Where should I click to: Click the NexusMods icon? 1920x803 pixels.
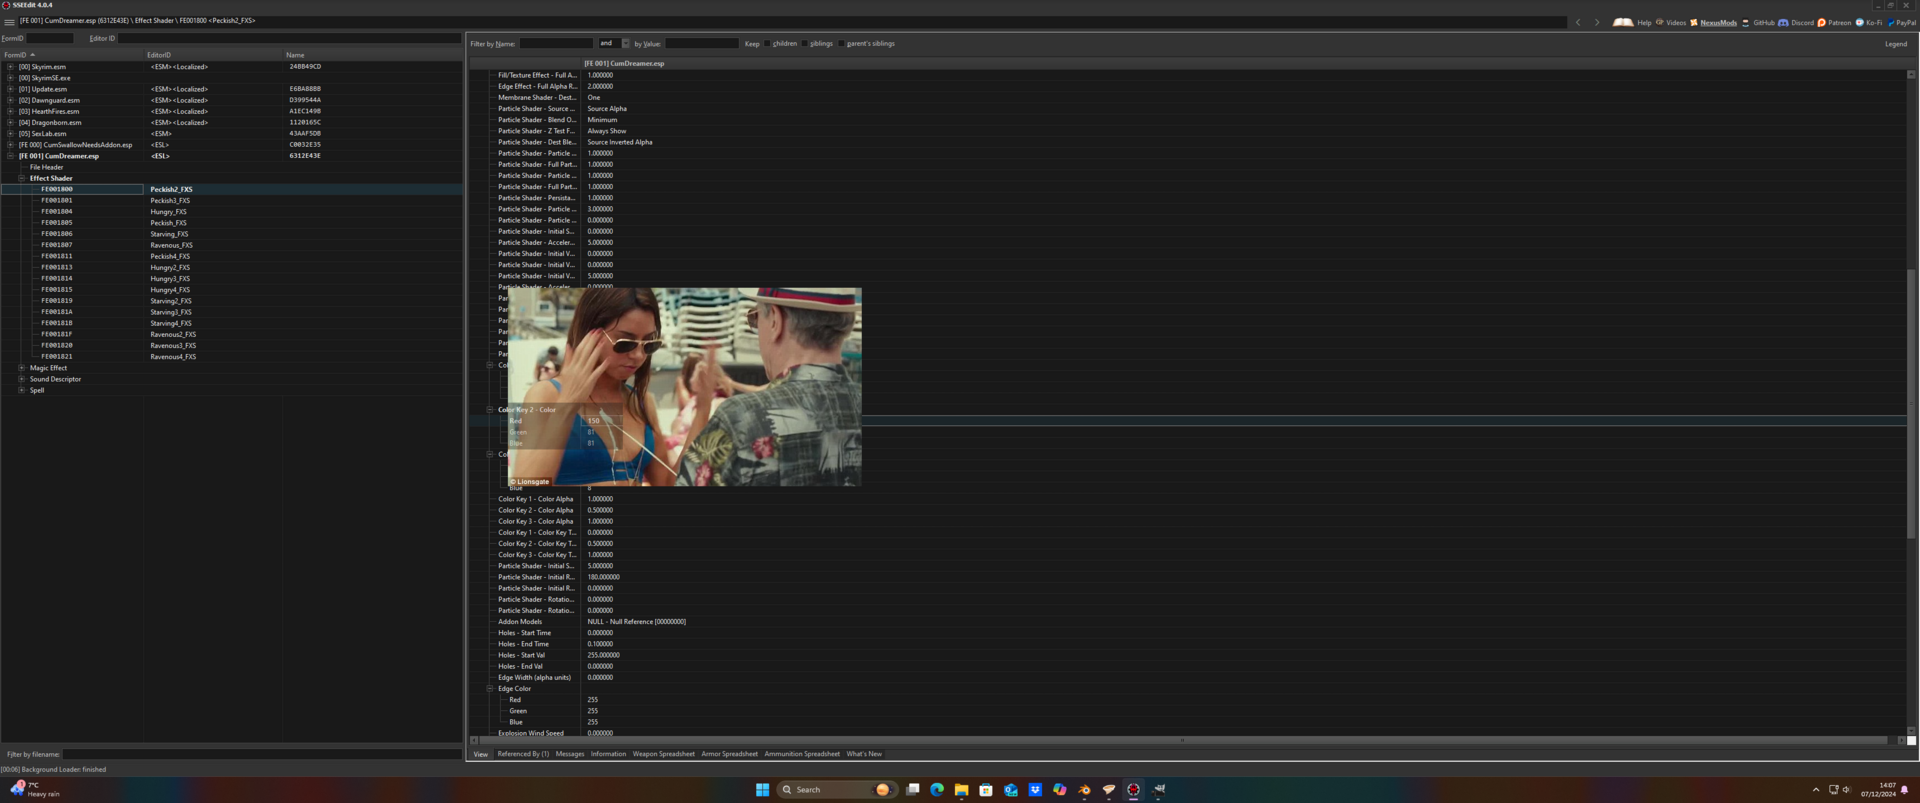[1694, 22]
